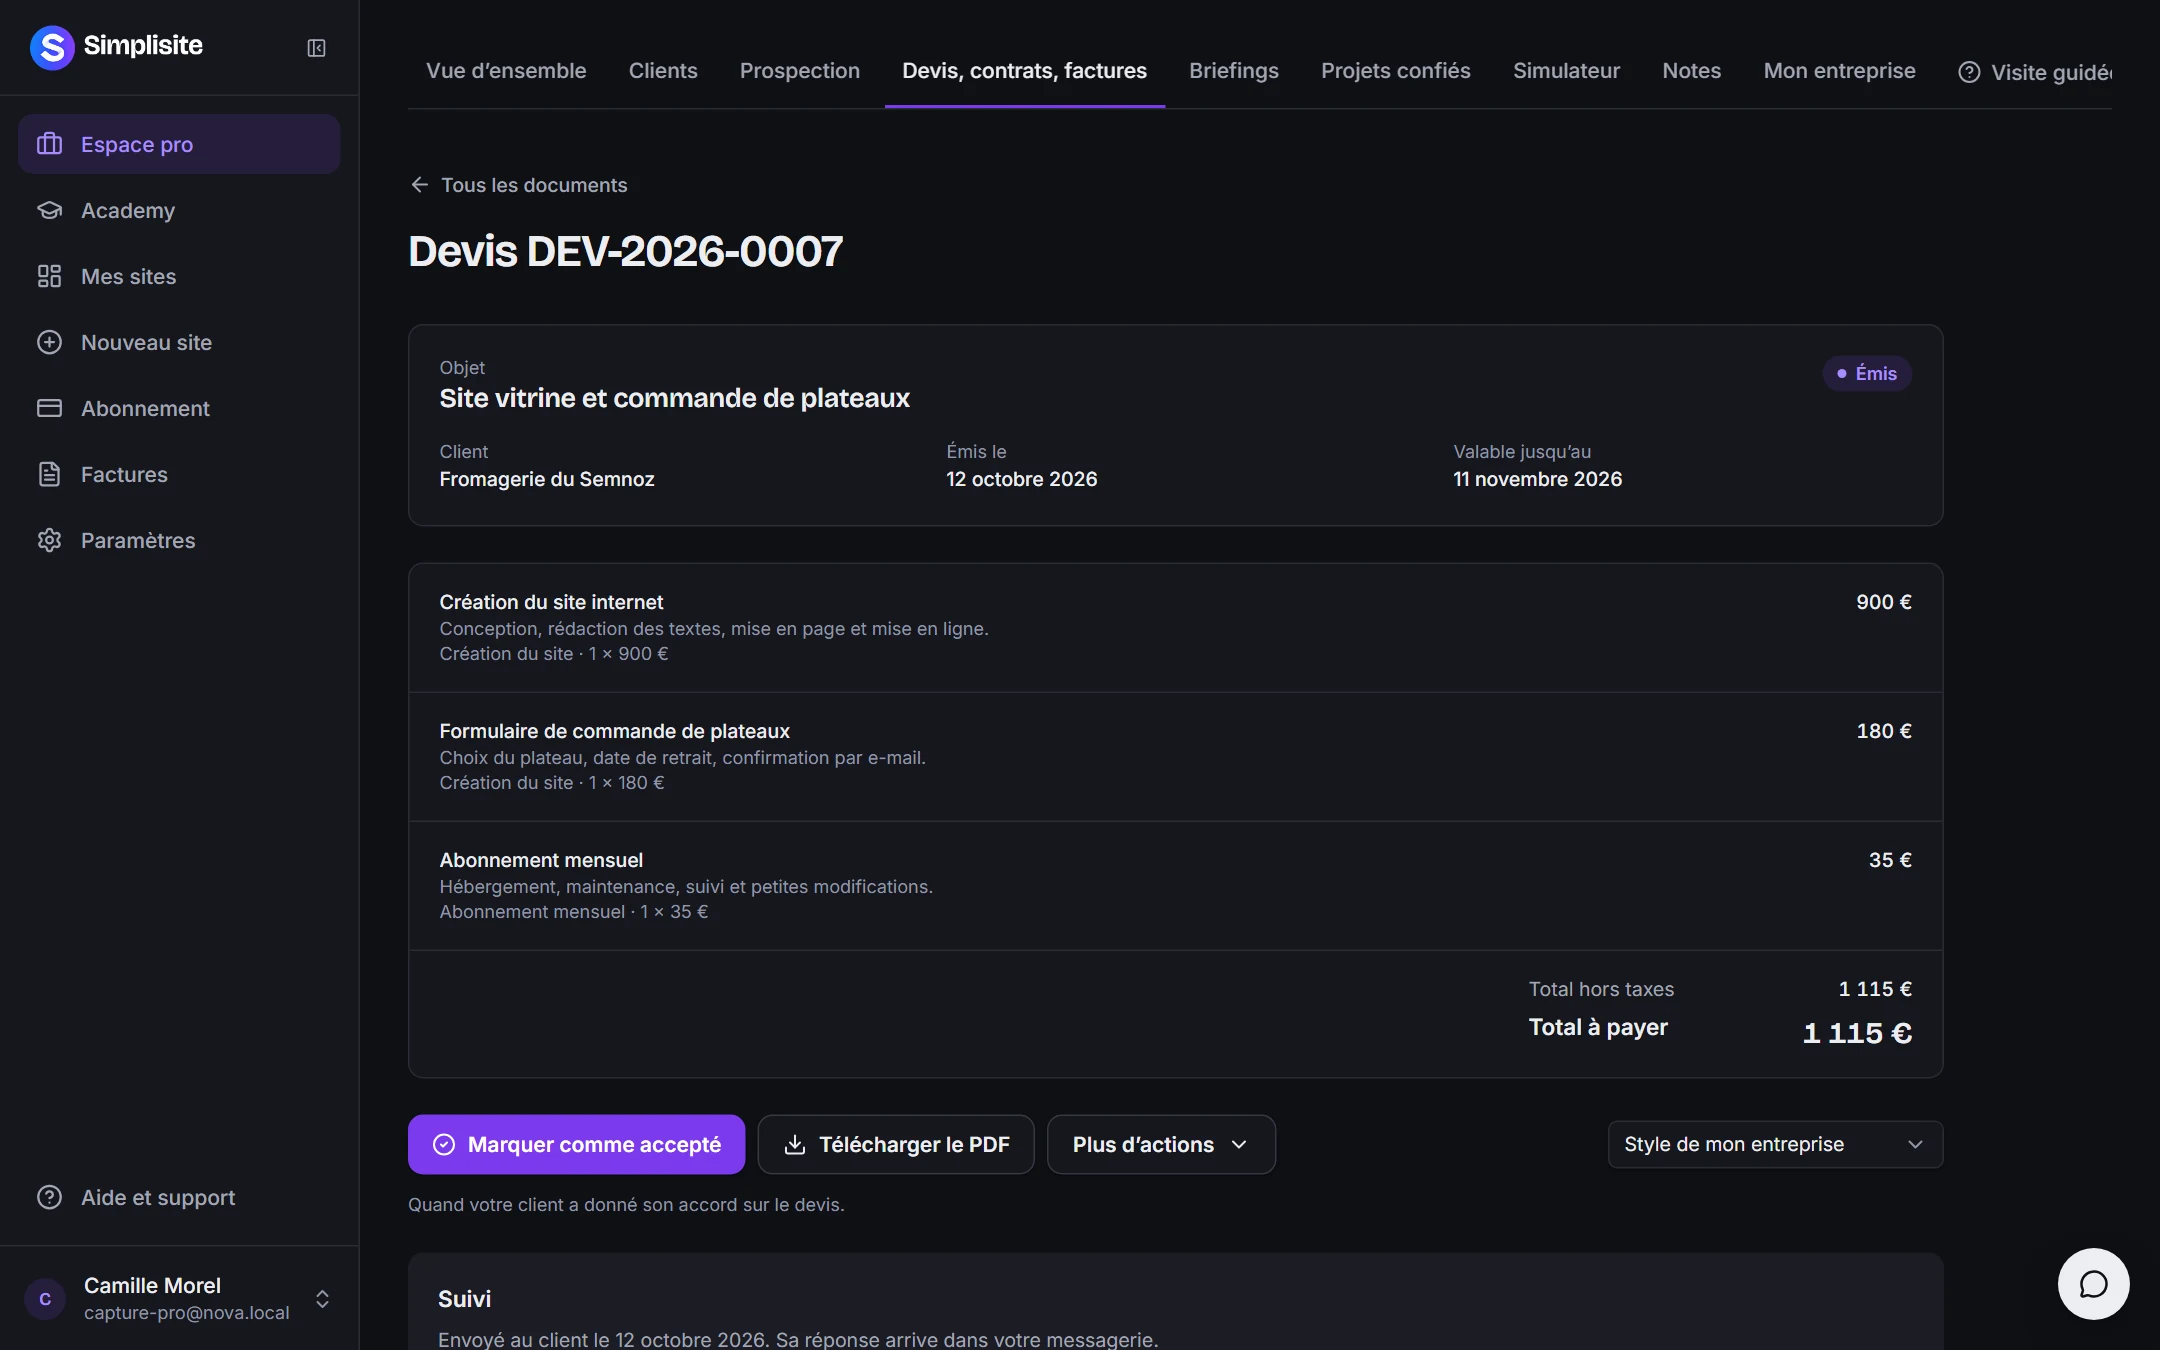Click the Aide et support question icon

[49, 1197]
